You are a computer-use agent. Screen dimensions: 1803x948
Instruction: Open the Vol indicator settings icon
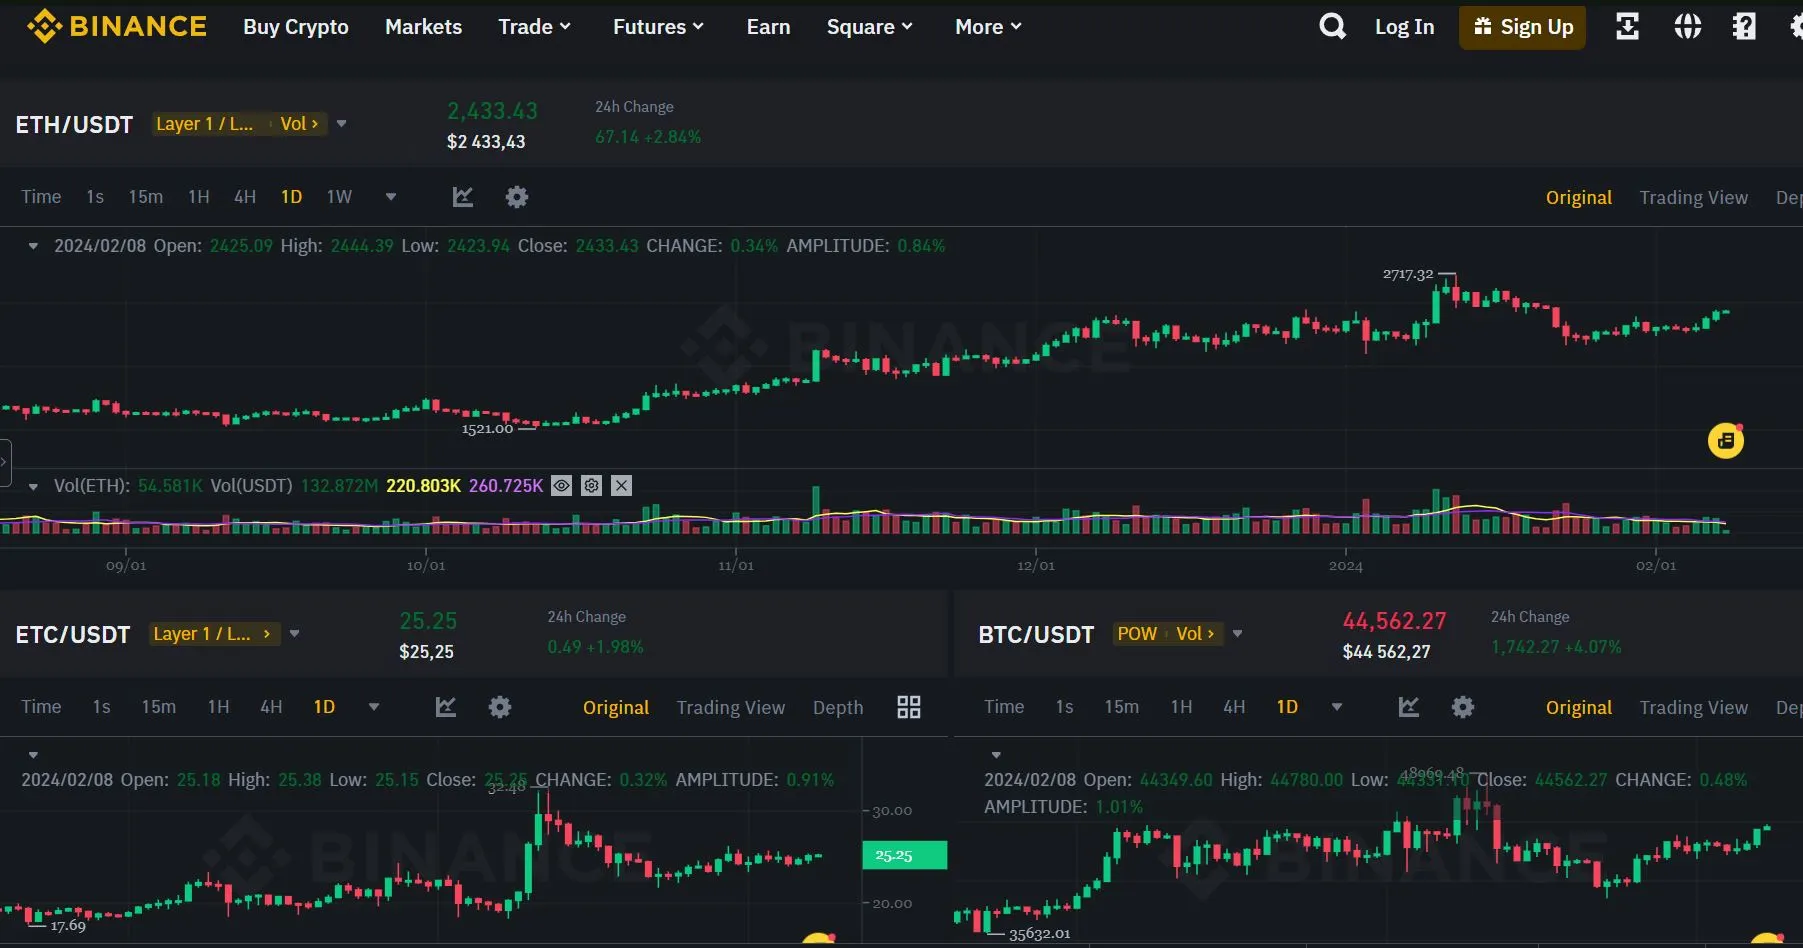(592, 486)
